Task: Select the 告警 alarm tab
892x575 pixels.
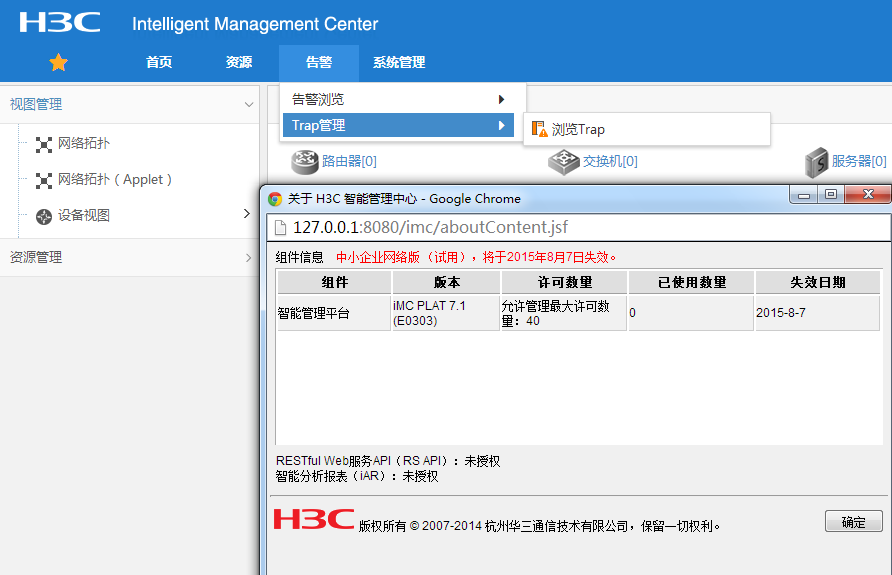Action: click(319, 62)
